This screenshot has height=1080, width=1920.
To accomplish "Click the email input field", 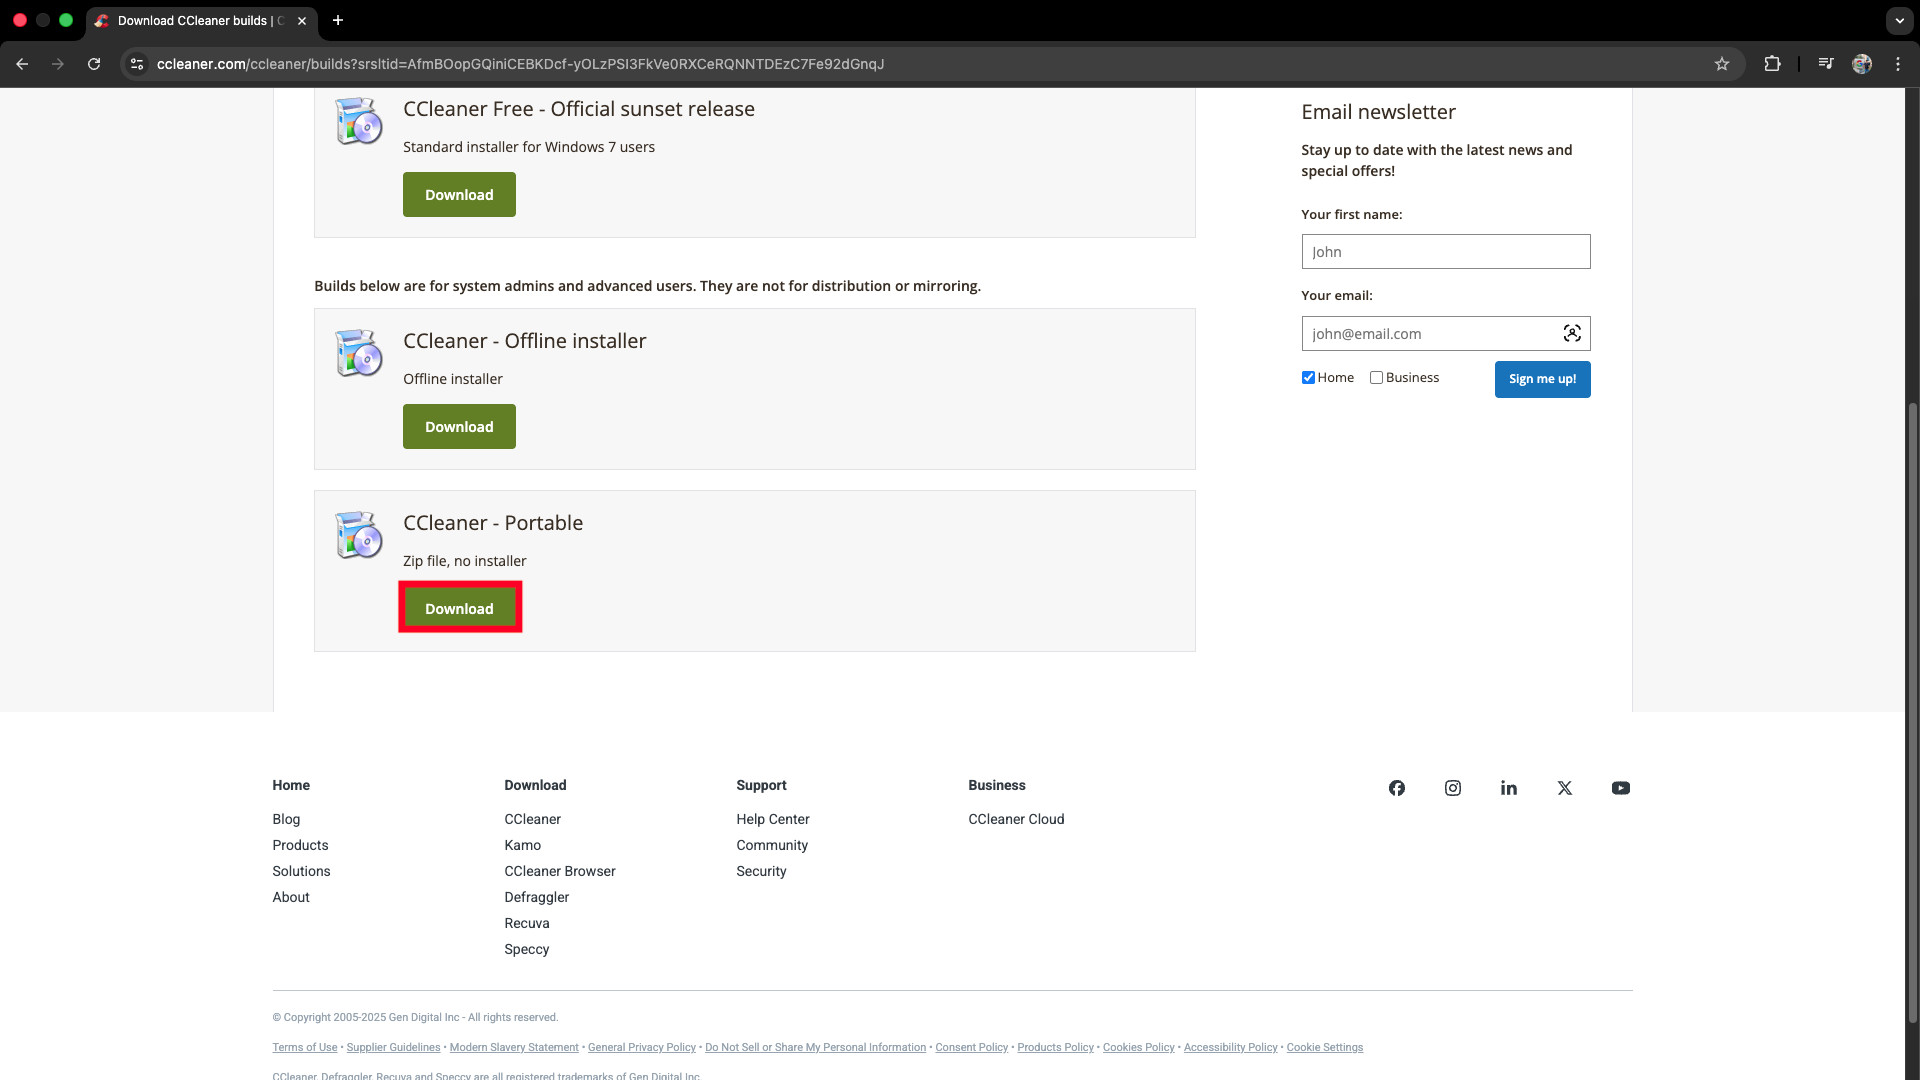I will (x=1430, y=333).
